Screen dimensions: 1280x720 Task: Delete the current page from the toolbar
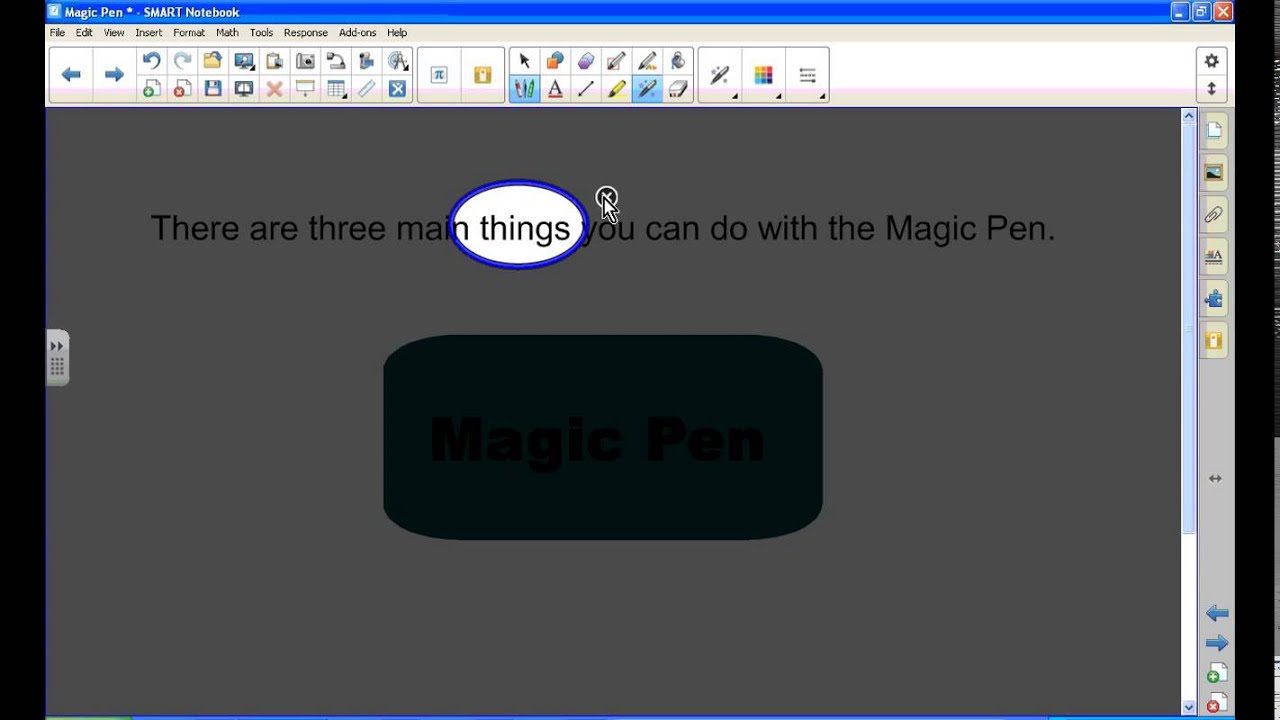tap(182, 89)
